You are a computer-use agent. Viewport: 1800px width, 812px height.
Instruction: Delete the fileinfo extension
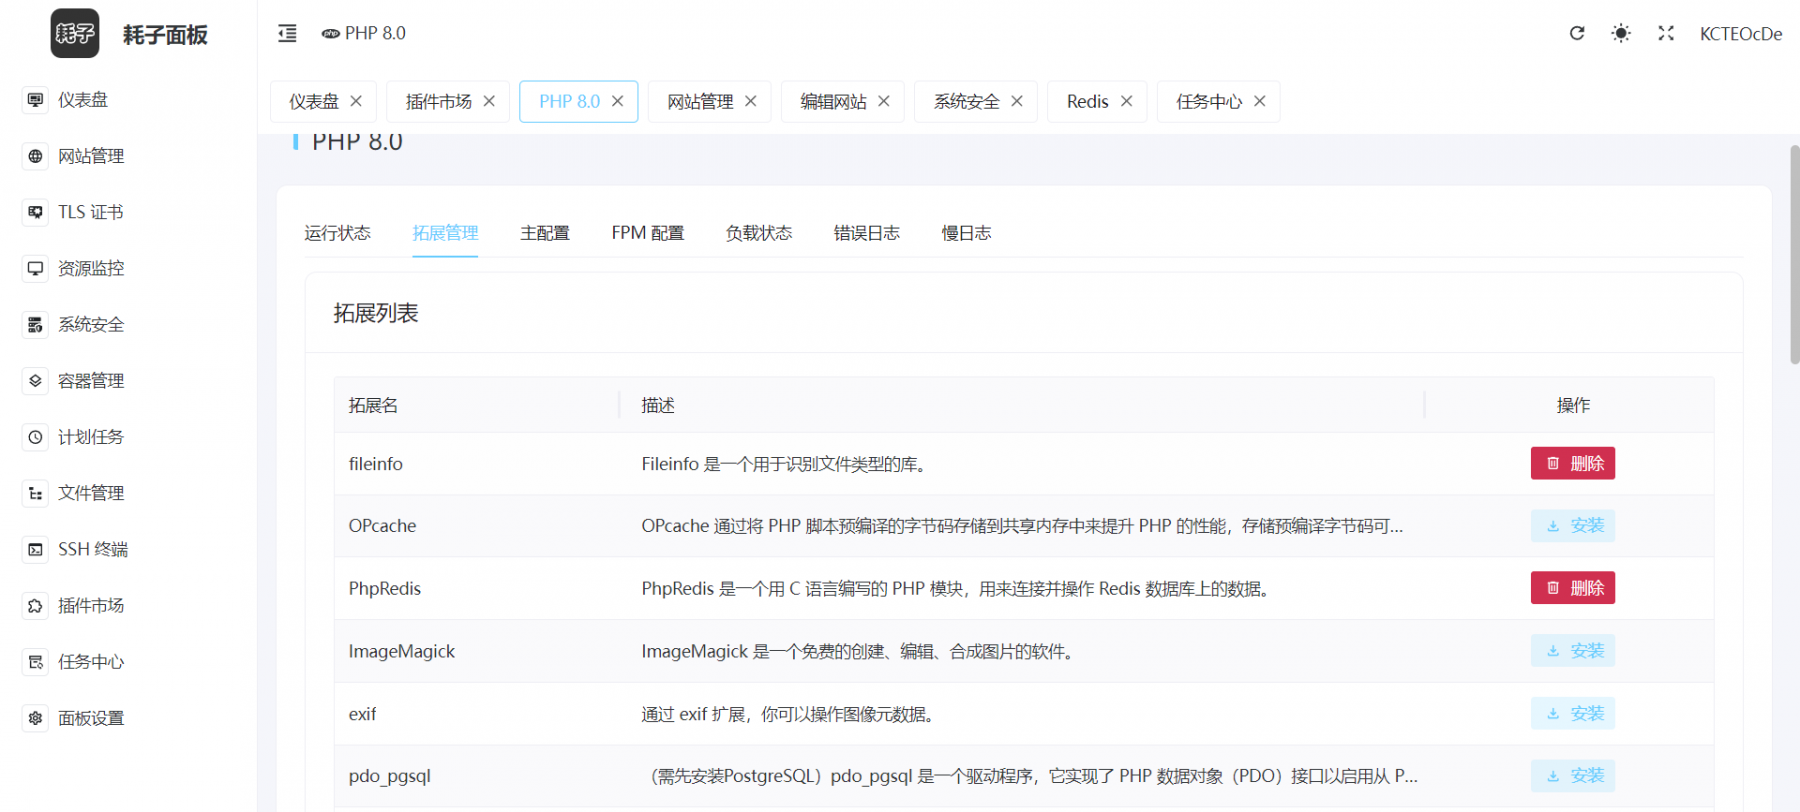[1573, 463]
